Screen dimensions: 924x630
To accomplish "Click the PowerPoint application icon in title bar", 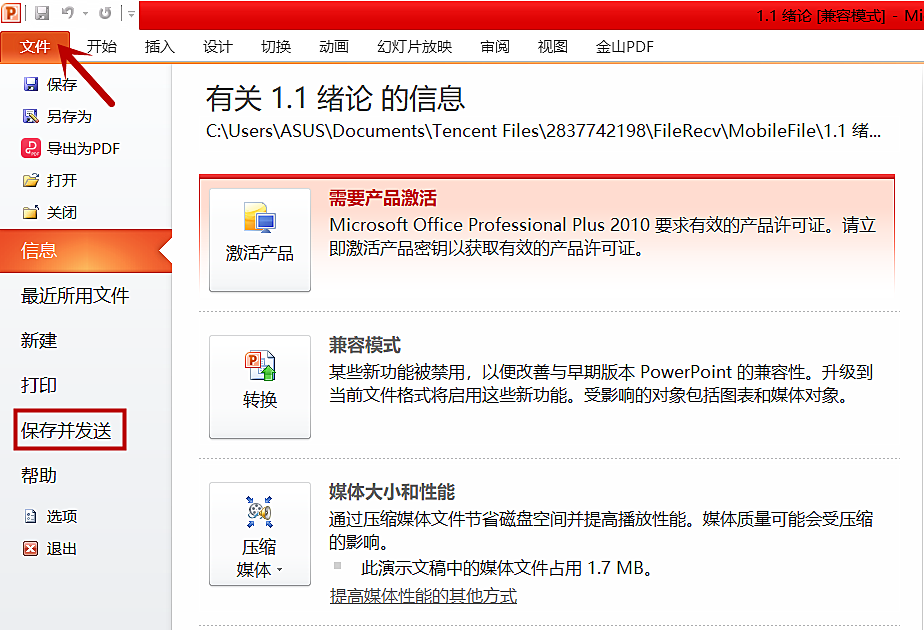I will coord(11,12).
